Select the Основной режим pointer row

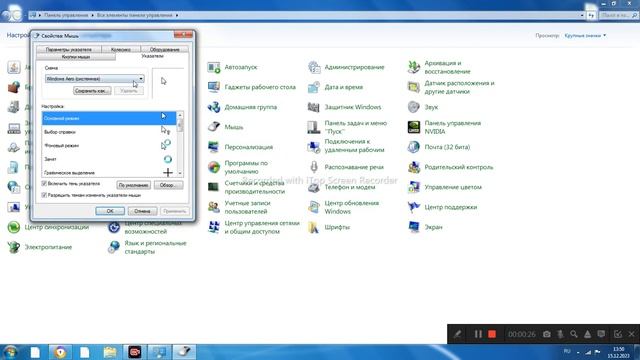pos(109,118)
